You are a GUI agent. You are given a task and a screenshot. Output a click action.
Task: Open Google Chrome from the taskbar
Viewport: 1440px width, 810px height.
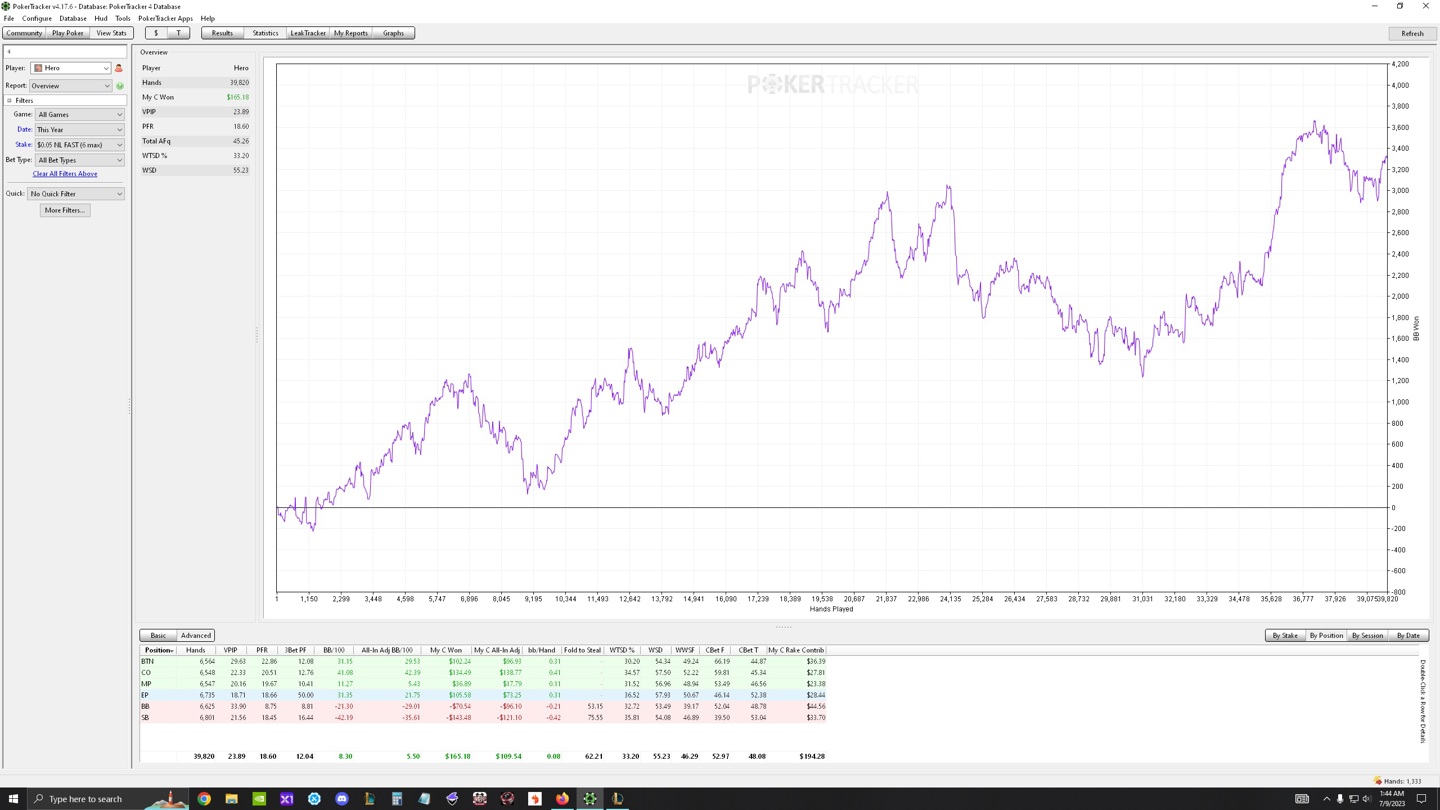point(204,799)
